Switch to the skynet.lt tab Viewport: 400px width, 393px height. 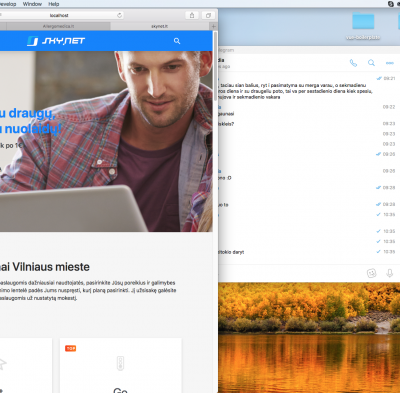[160, 26]
